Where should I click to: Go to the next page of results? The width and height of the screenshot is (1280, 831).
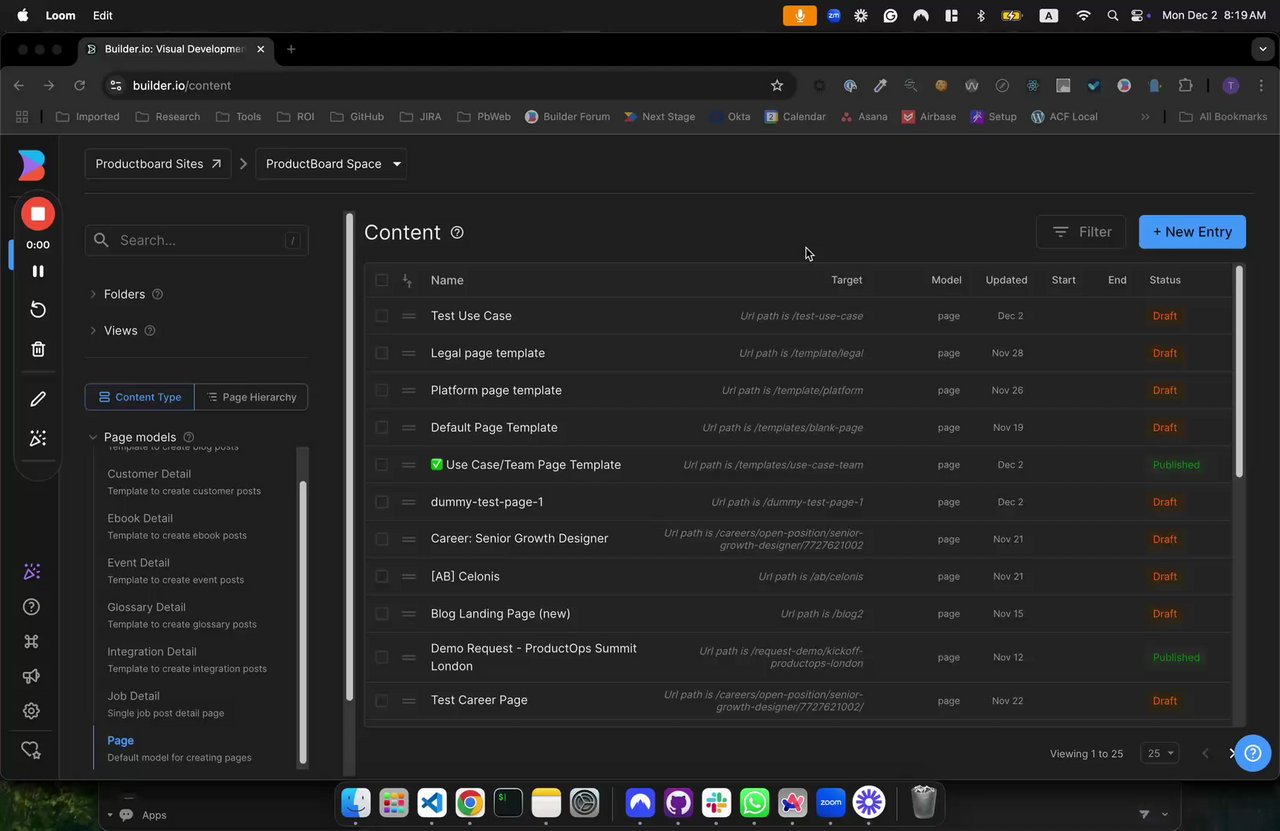(x=1232, y=753)
